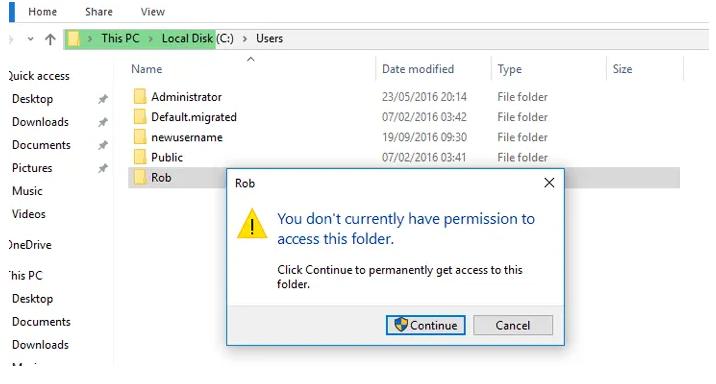This screenshot has width=716, height=384.
Task: Close the Rob permission dialog
Action: [549, 183]
